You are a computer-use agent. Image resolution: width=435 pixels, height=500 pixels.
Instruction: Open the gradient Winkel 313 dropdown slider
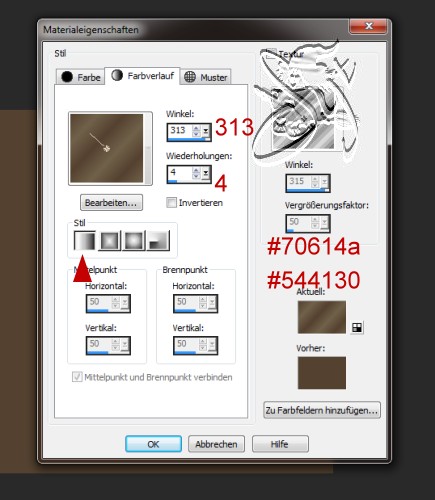pos(206,131)
